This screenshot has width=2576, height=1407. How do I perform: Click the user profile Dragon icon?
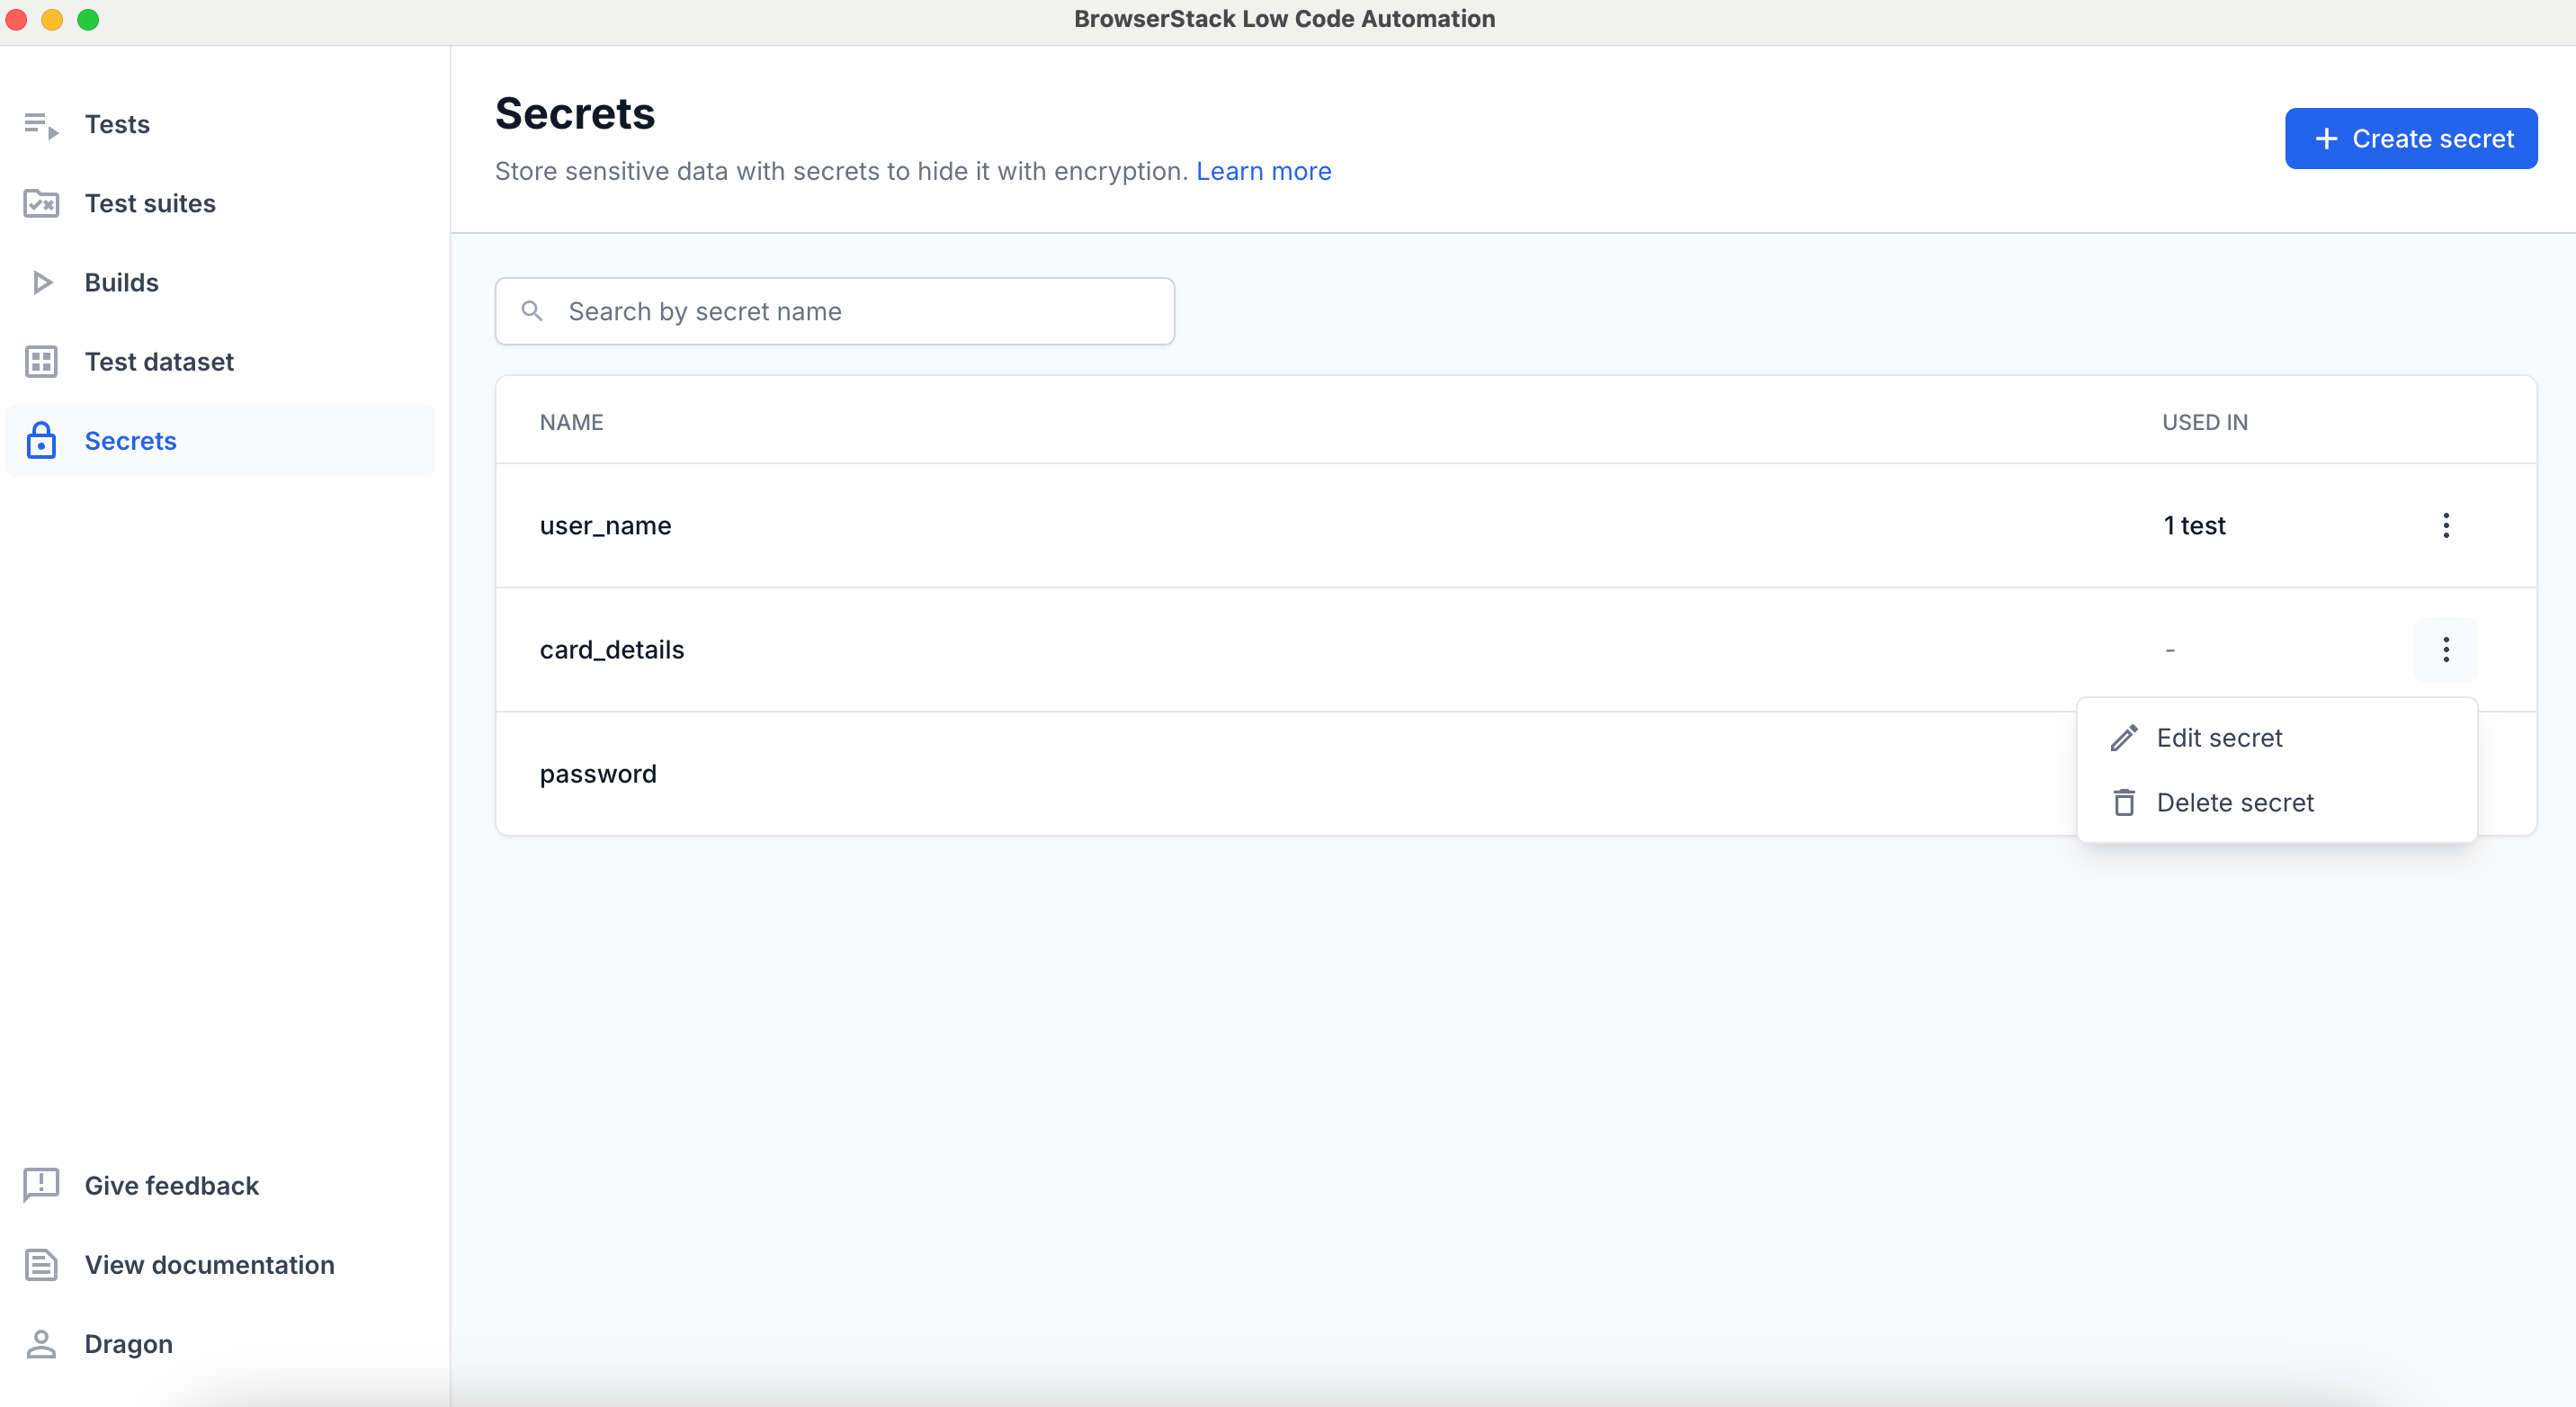click(x=41, y=1343)
